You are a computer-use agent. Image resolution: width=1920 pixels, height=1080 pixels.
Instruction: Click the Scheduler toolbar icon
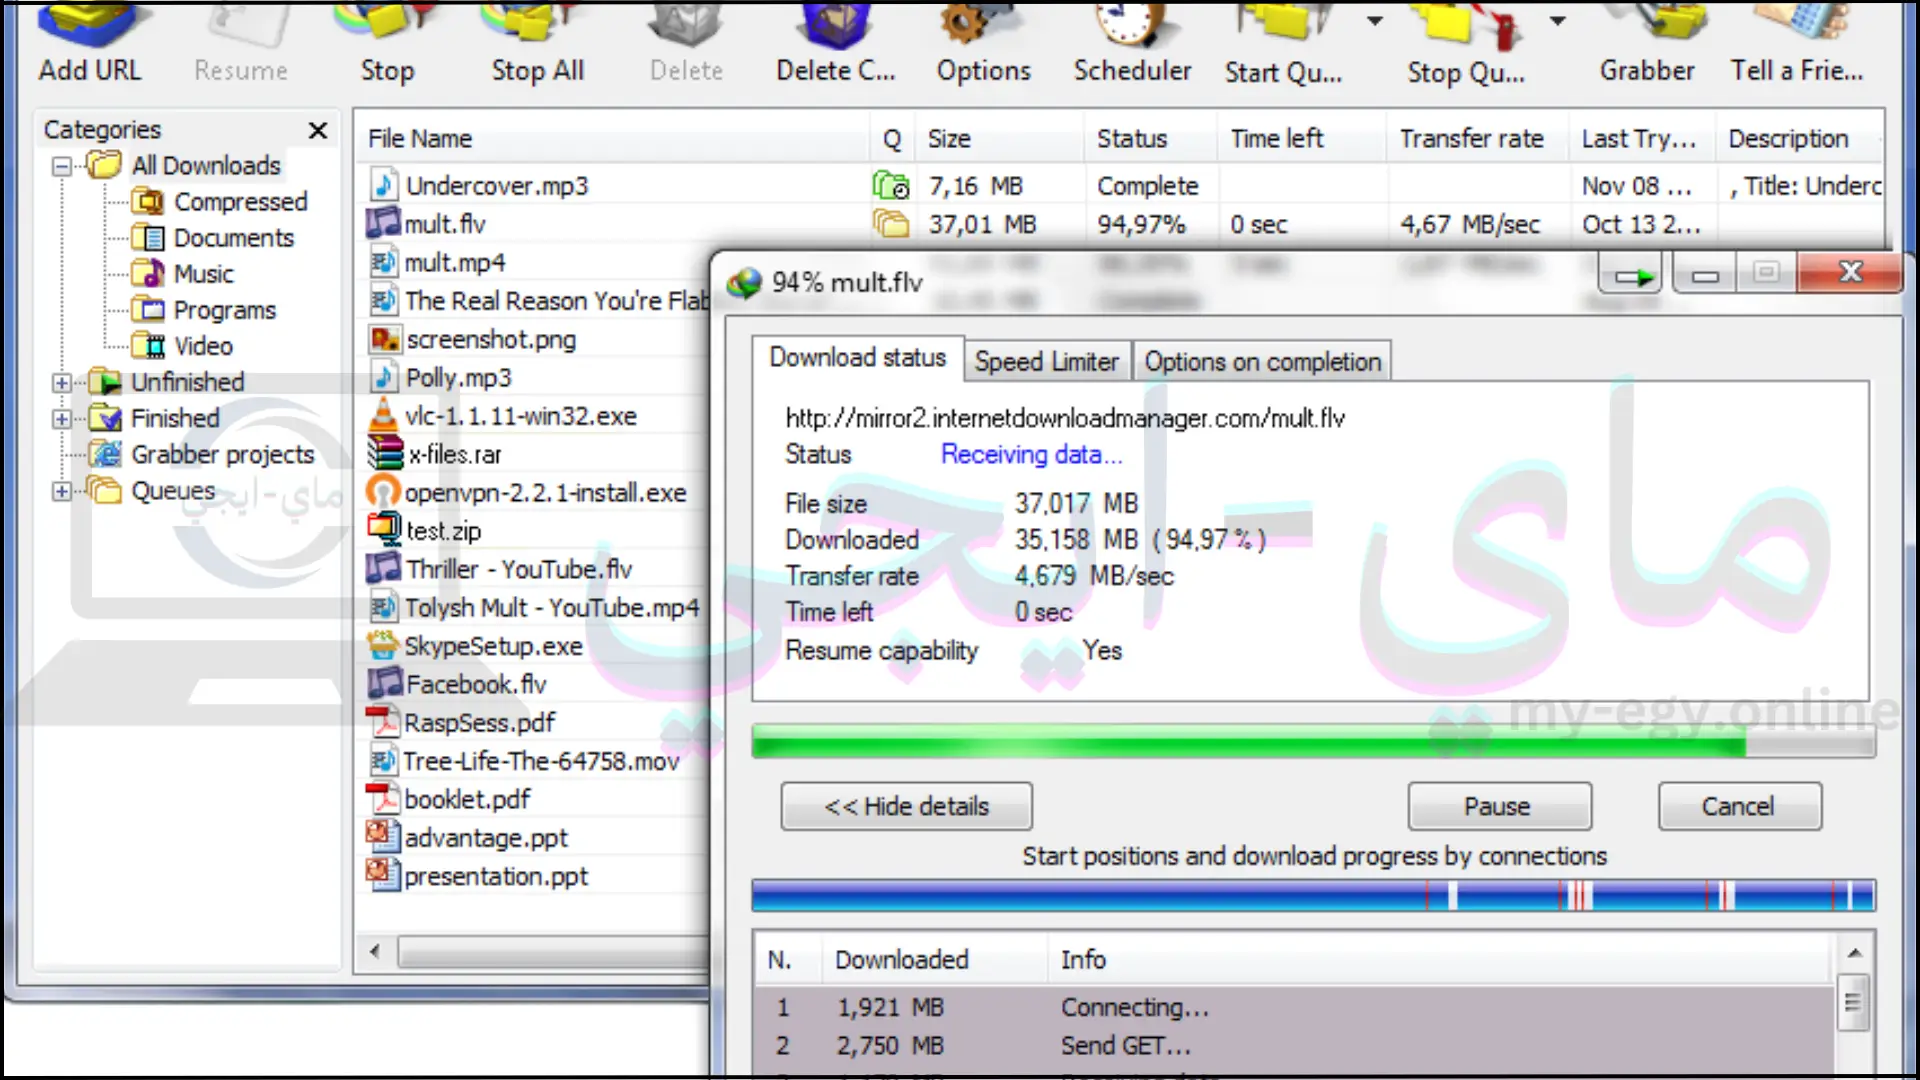coord(1131,46)
